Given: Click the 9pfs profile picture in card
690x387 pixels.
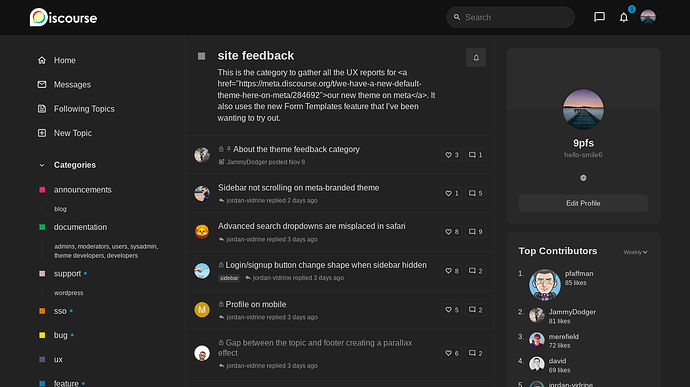Looking at the screenshot, I should pos(583,109).
